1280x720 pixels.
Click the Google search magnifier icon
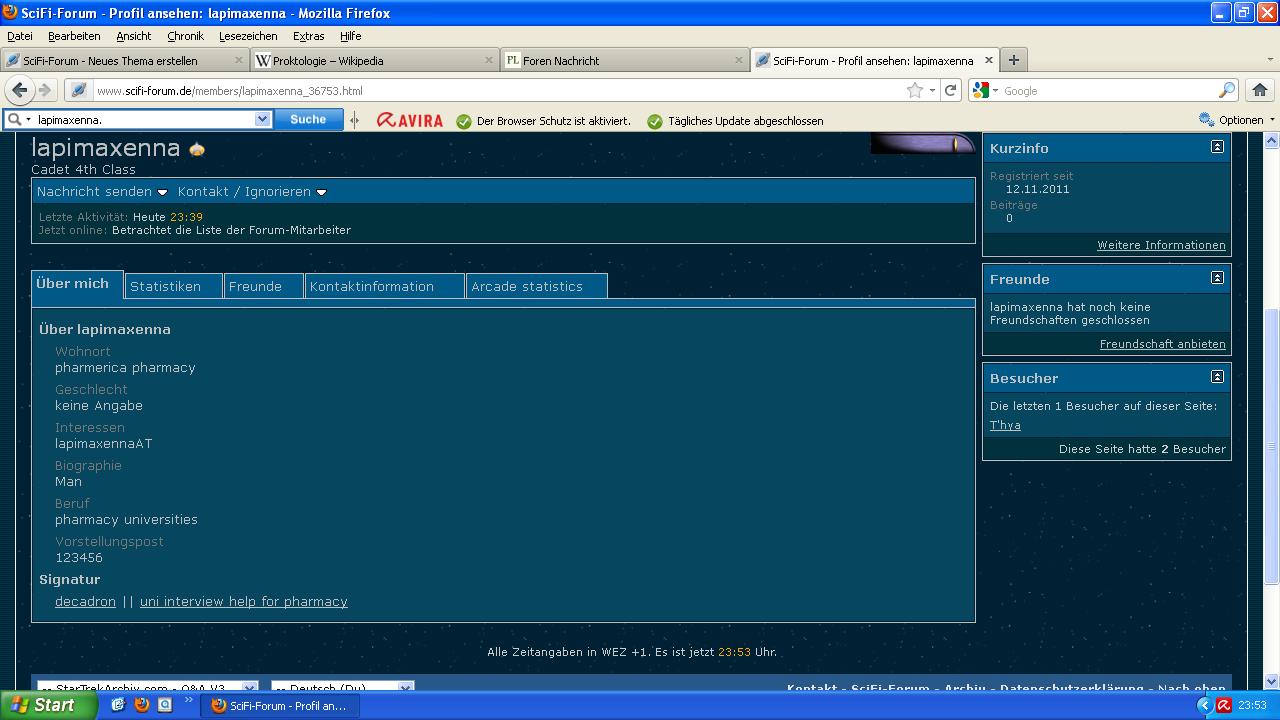[1226, 90]
